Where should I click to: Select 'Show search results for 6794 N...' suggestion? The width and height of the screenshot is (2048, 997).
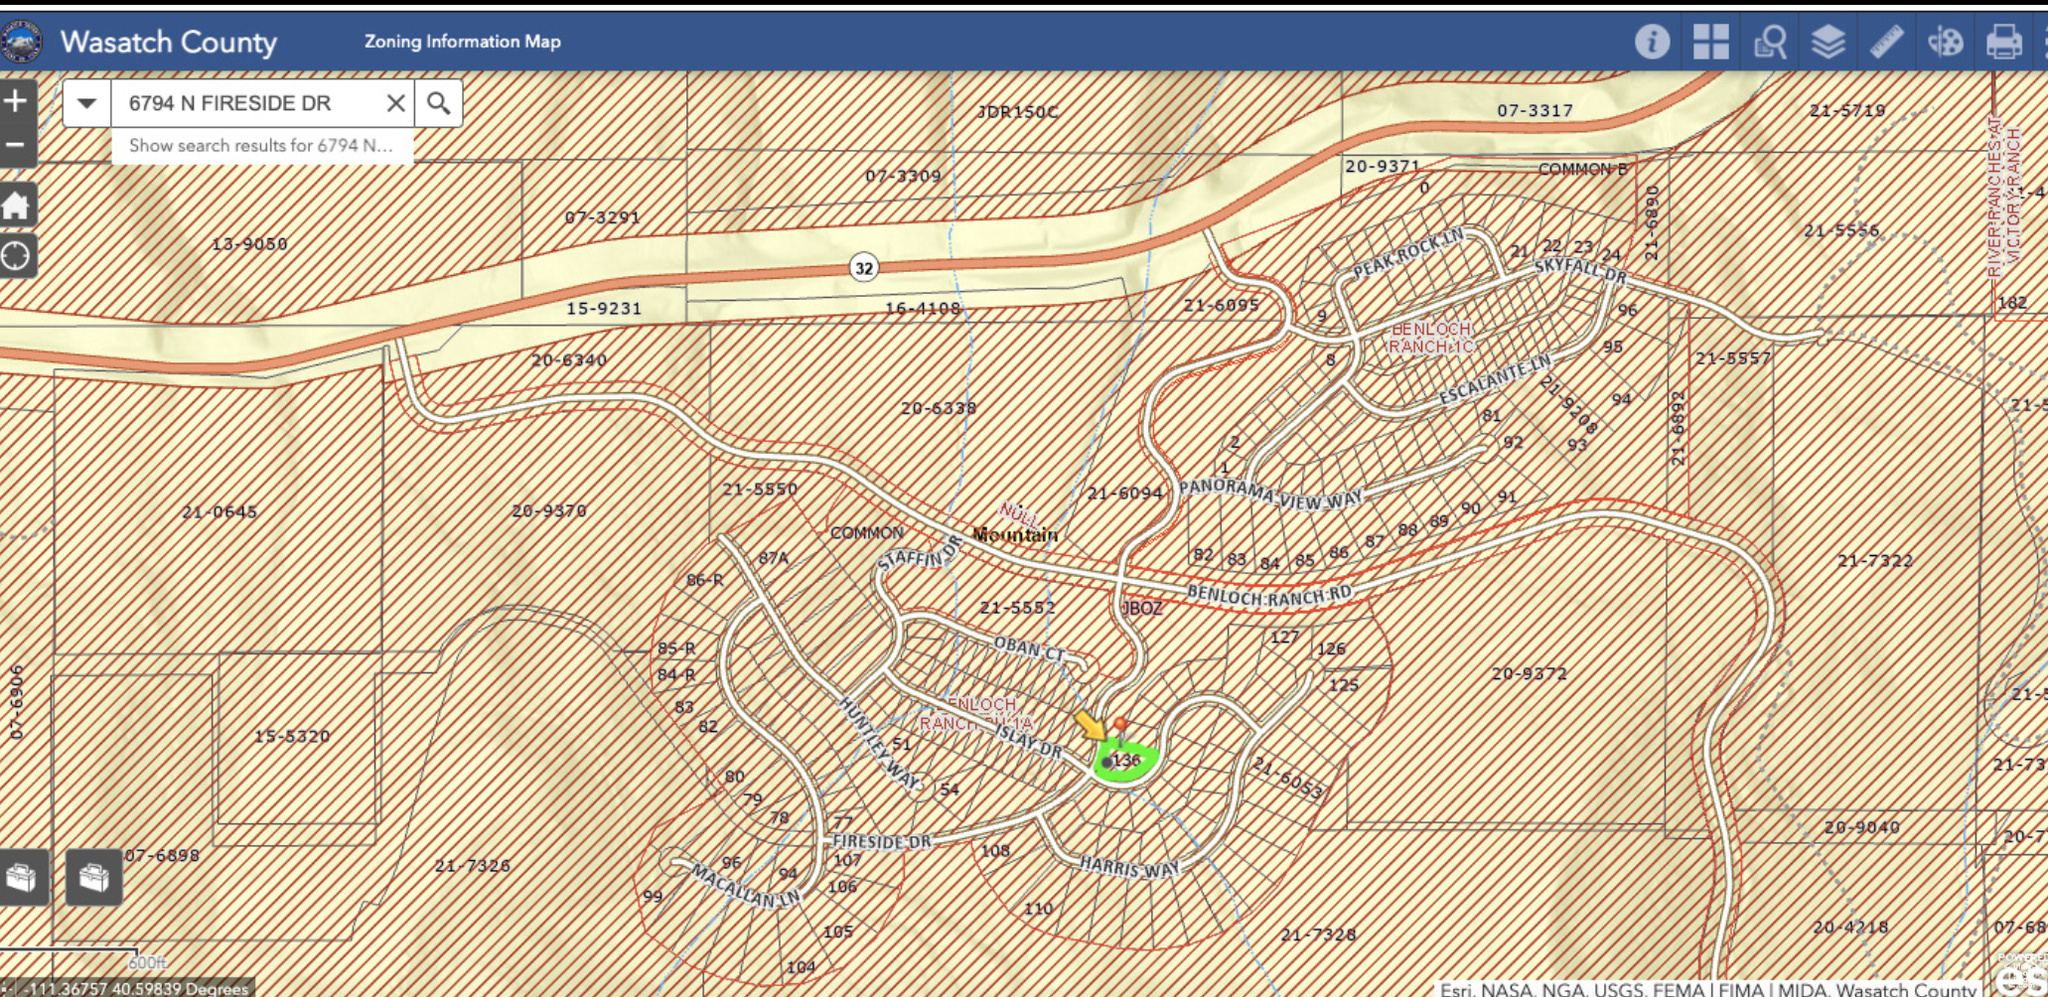pyautogui.click(x=261, y=145)
